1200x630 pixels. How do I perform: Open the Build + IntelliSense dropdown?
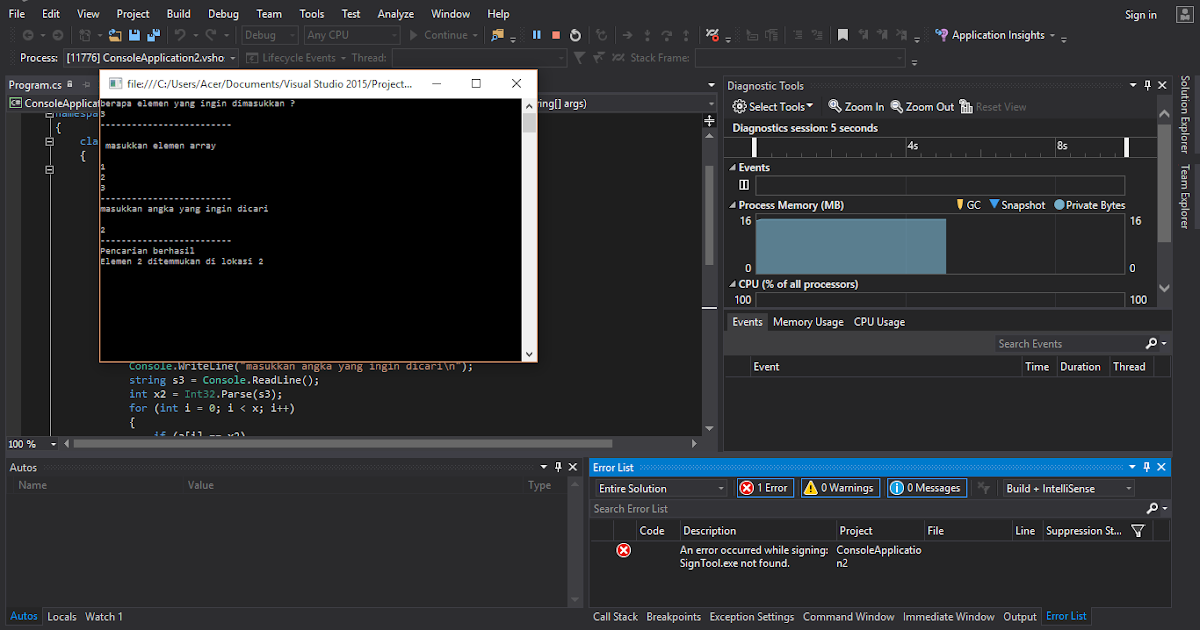coord(1068,488)
